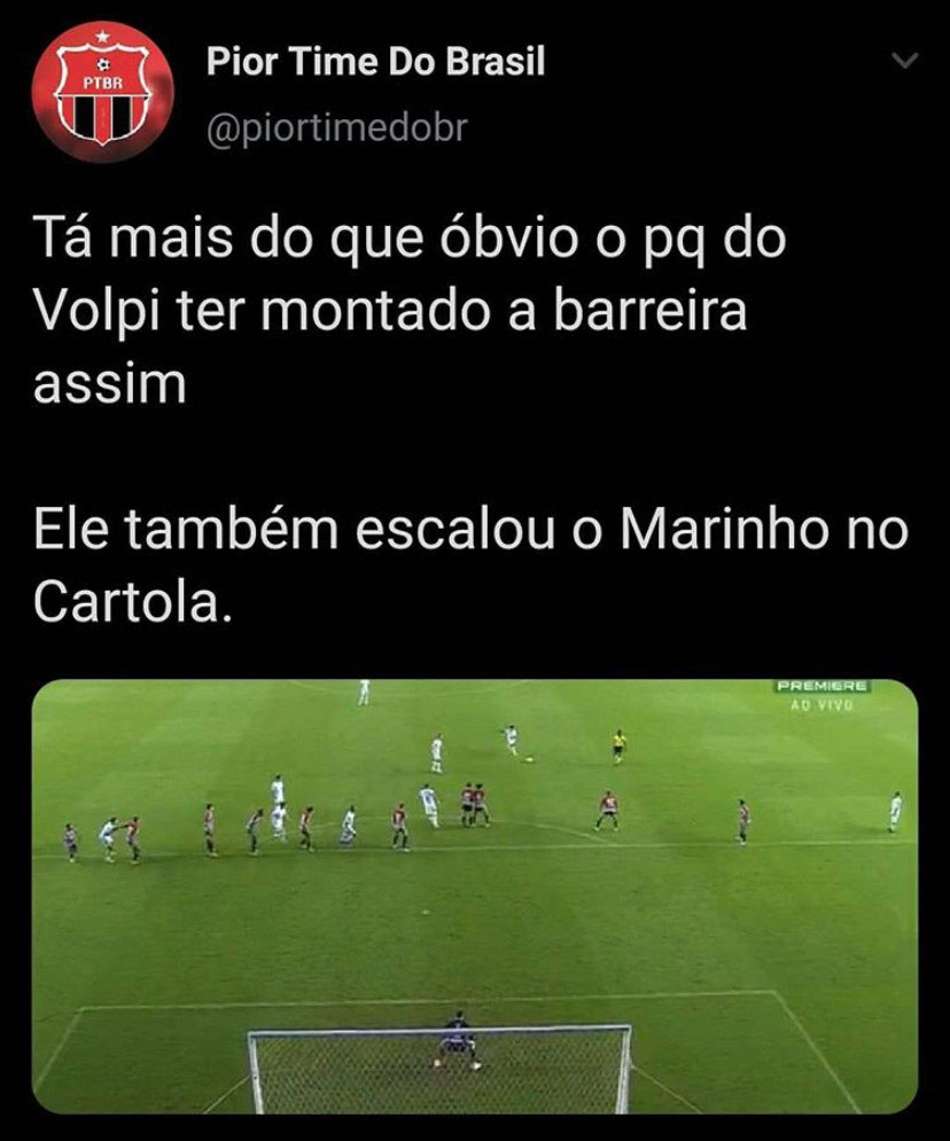Click the word barreira in the tweet
Image resolution: width=950 pixels, height=1141 pixels.
pyautogui.click(x=650, y=311)
